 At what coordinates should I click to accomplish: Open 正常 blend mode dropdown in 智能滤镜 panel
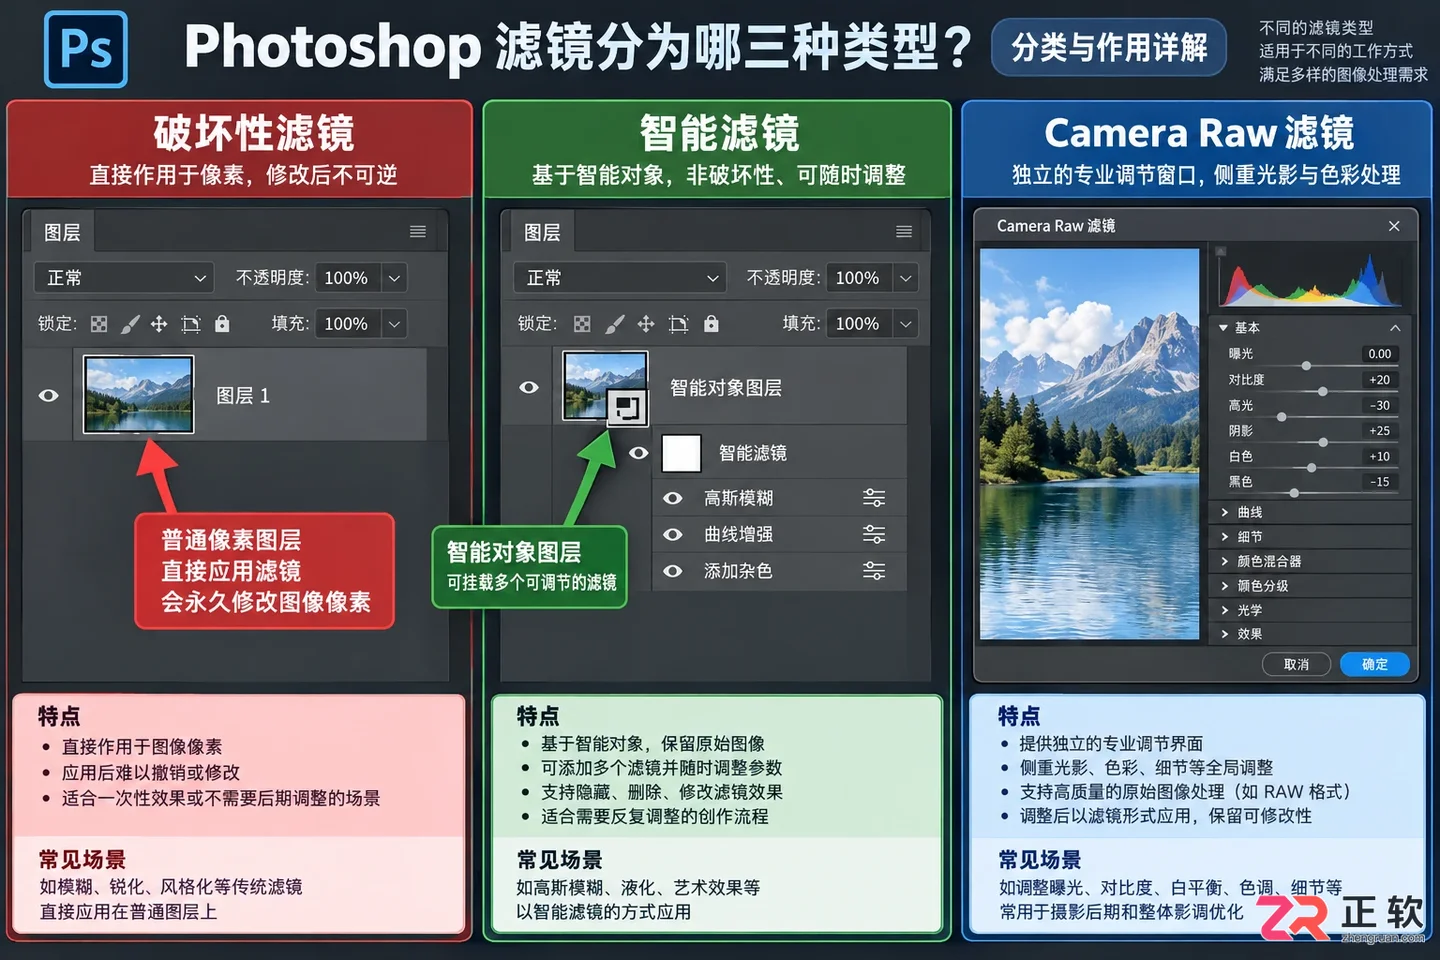tap(619, 278)
